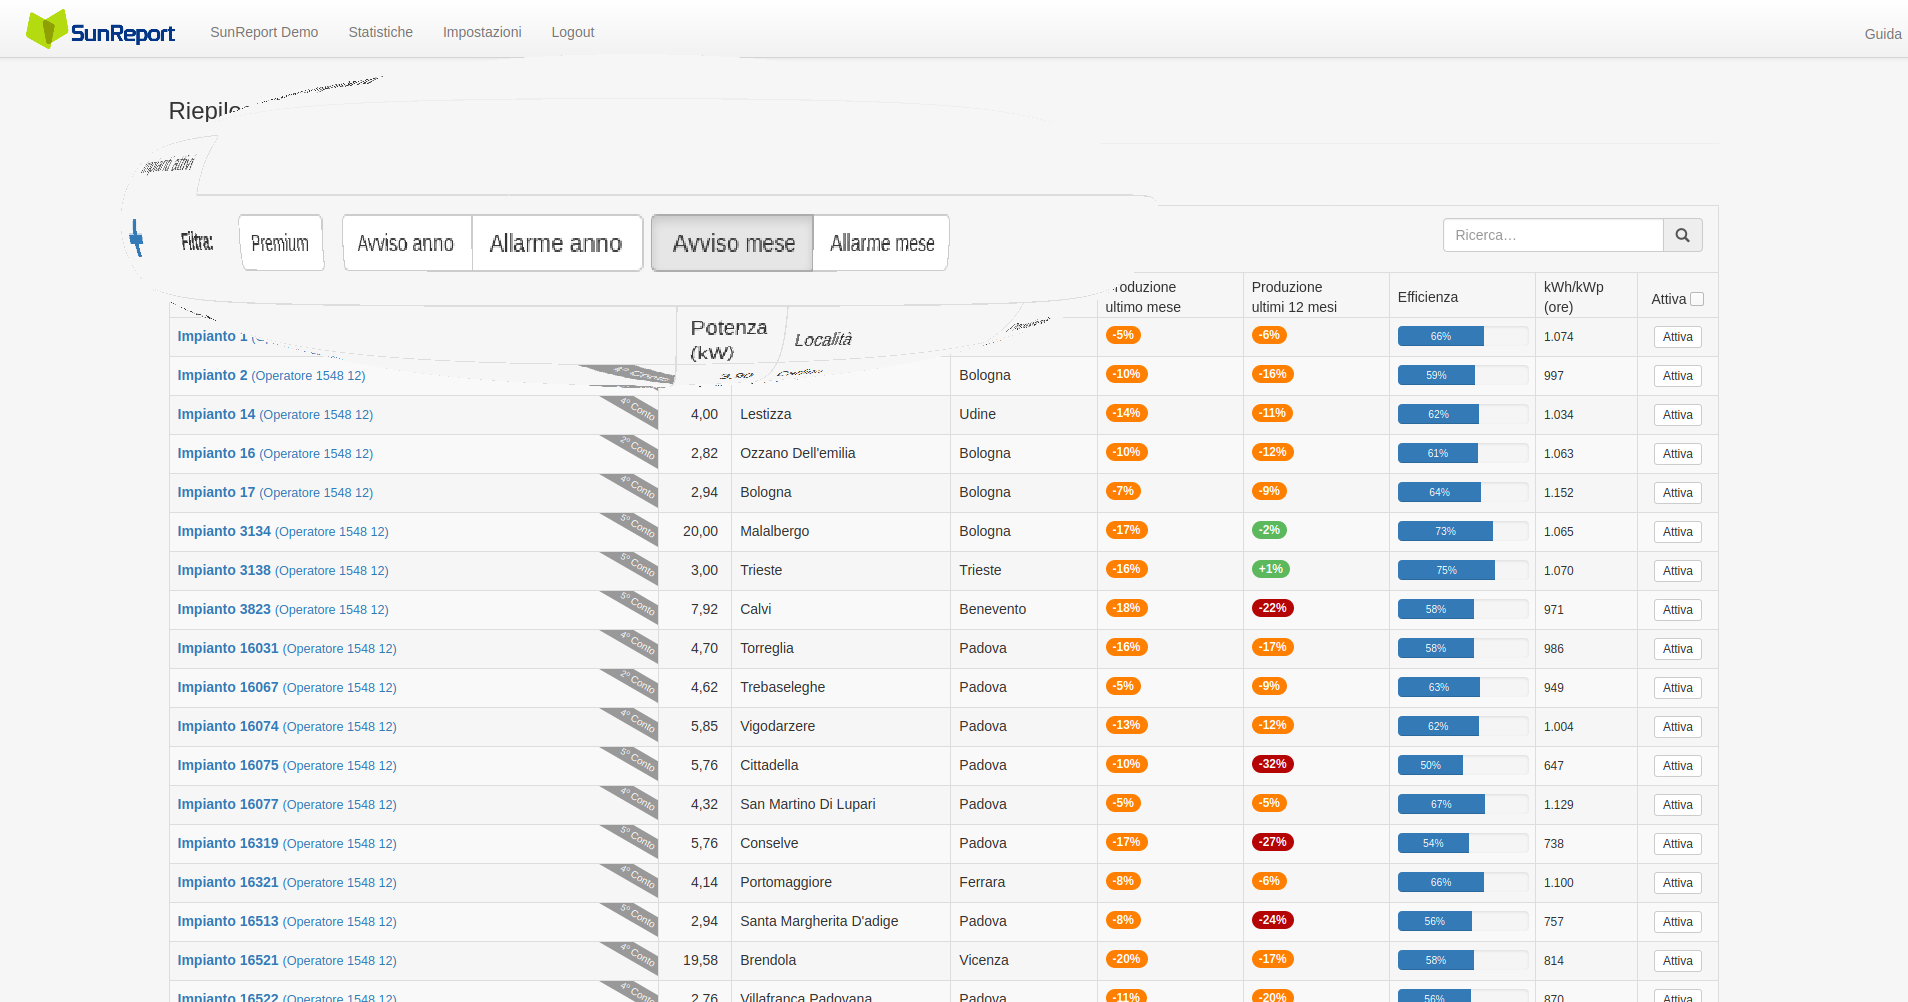Toggle the Attiva header checkbox
Image resolution: width=1908 pixels, height=1002 pixels.
pyautogui.click(x=1697, y=299)
